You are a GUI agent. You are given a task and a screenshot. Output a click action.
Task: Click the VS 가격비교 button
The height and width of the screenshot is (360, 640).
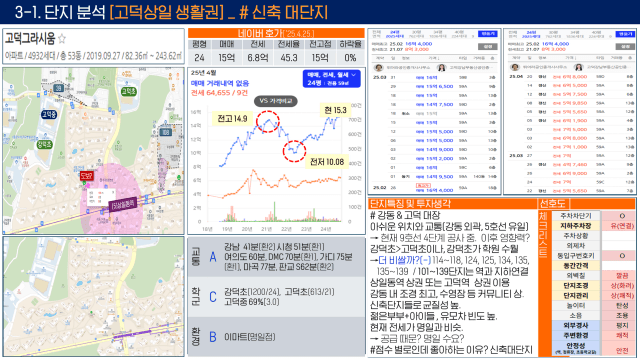click(x=276, y=101)
